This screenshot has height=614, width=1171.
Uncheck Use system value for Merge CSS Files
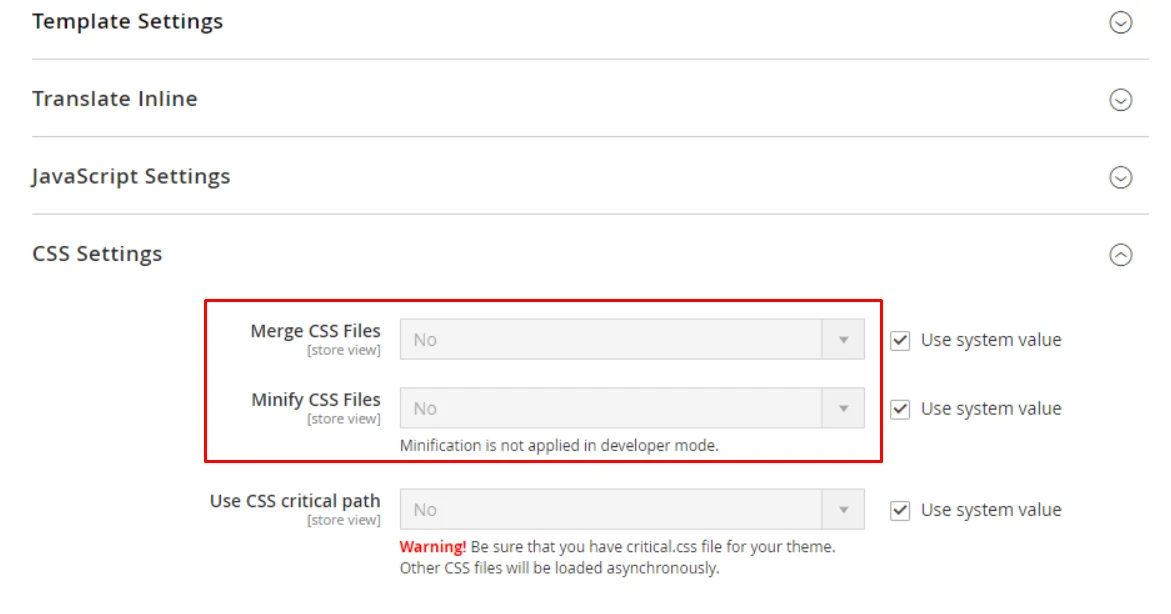click(899, 340)
